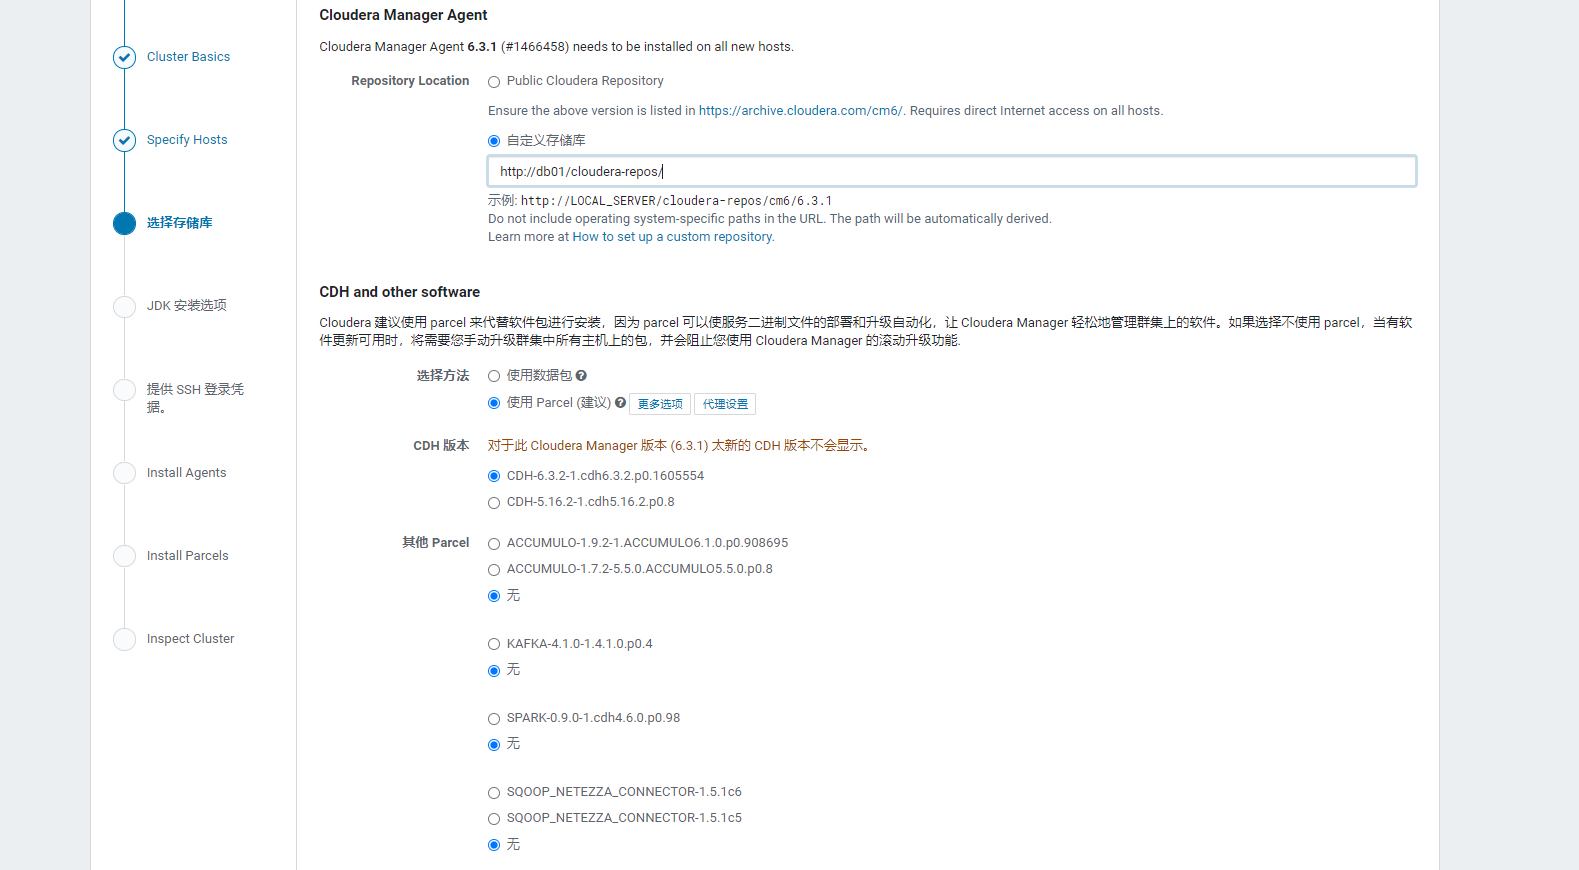Viewport: 1579px width, 870px height.
Task: Select SQOOP_NETEZZA_CONNECTOR-1.5.1c6 parcel
Action: point(494,793)
